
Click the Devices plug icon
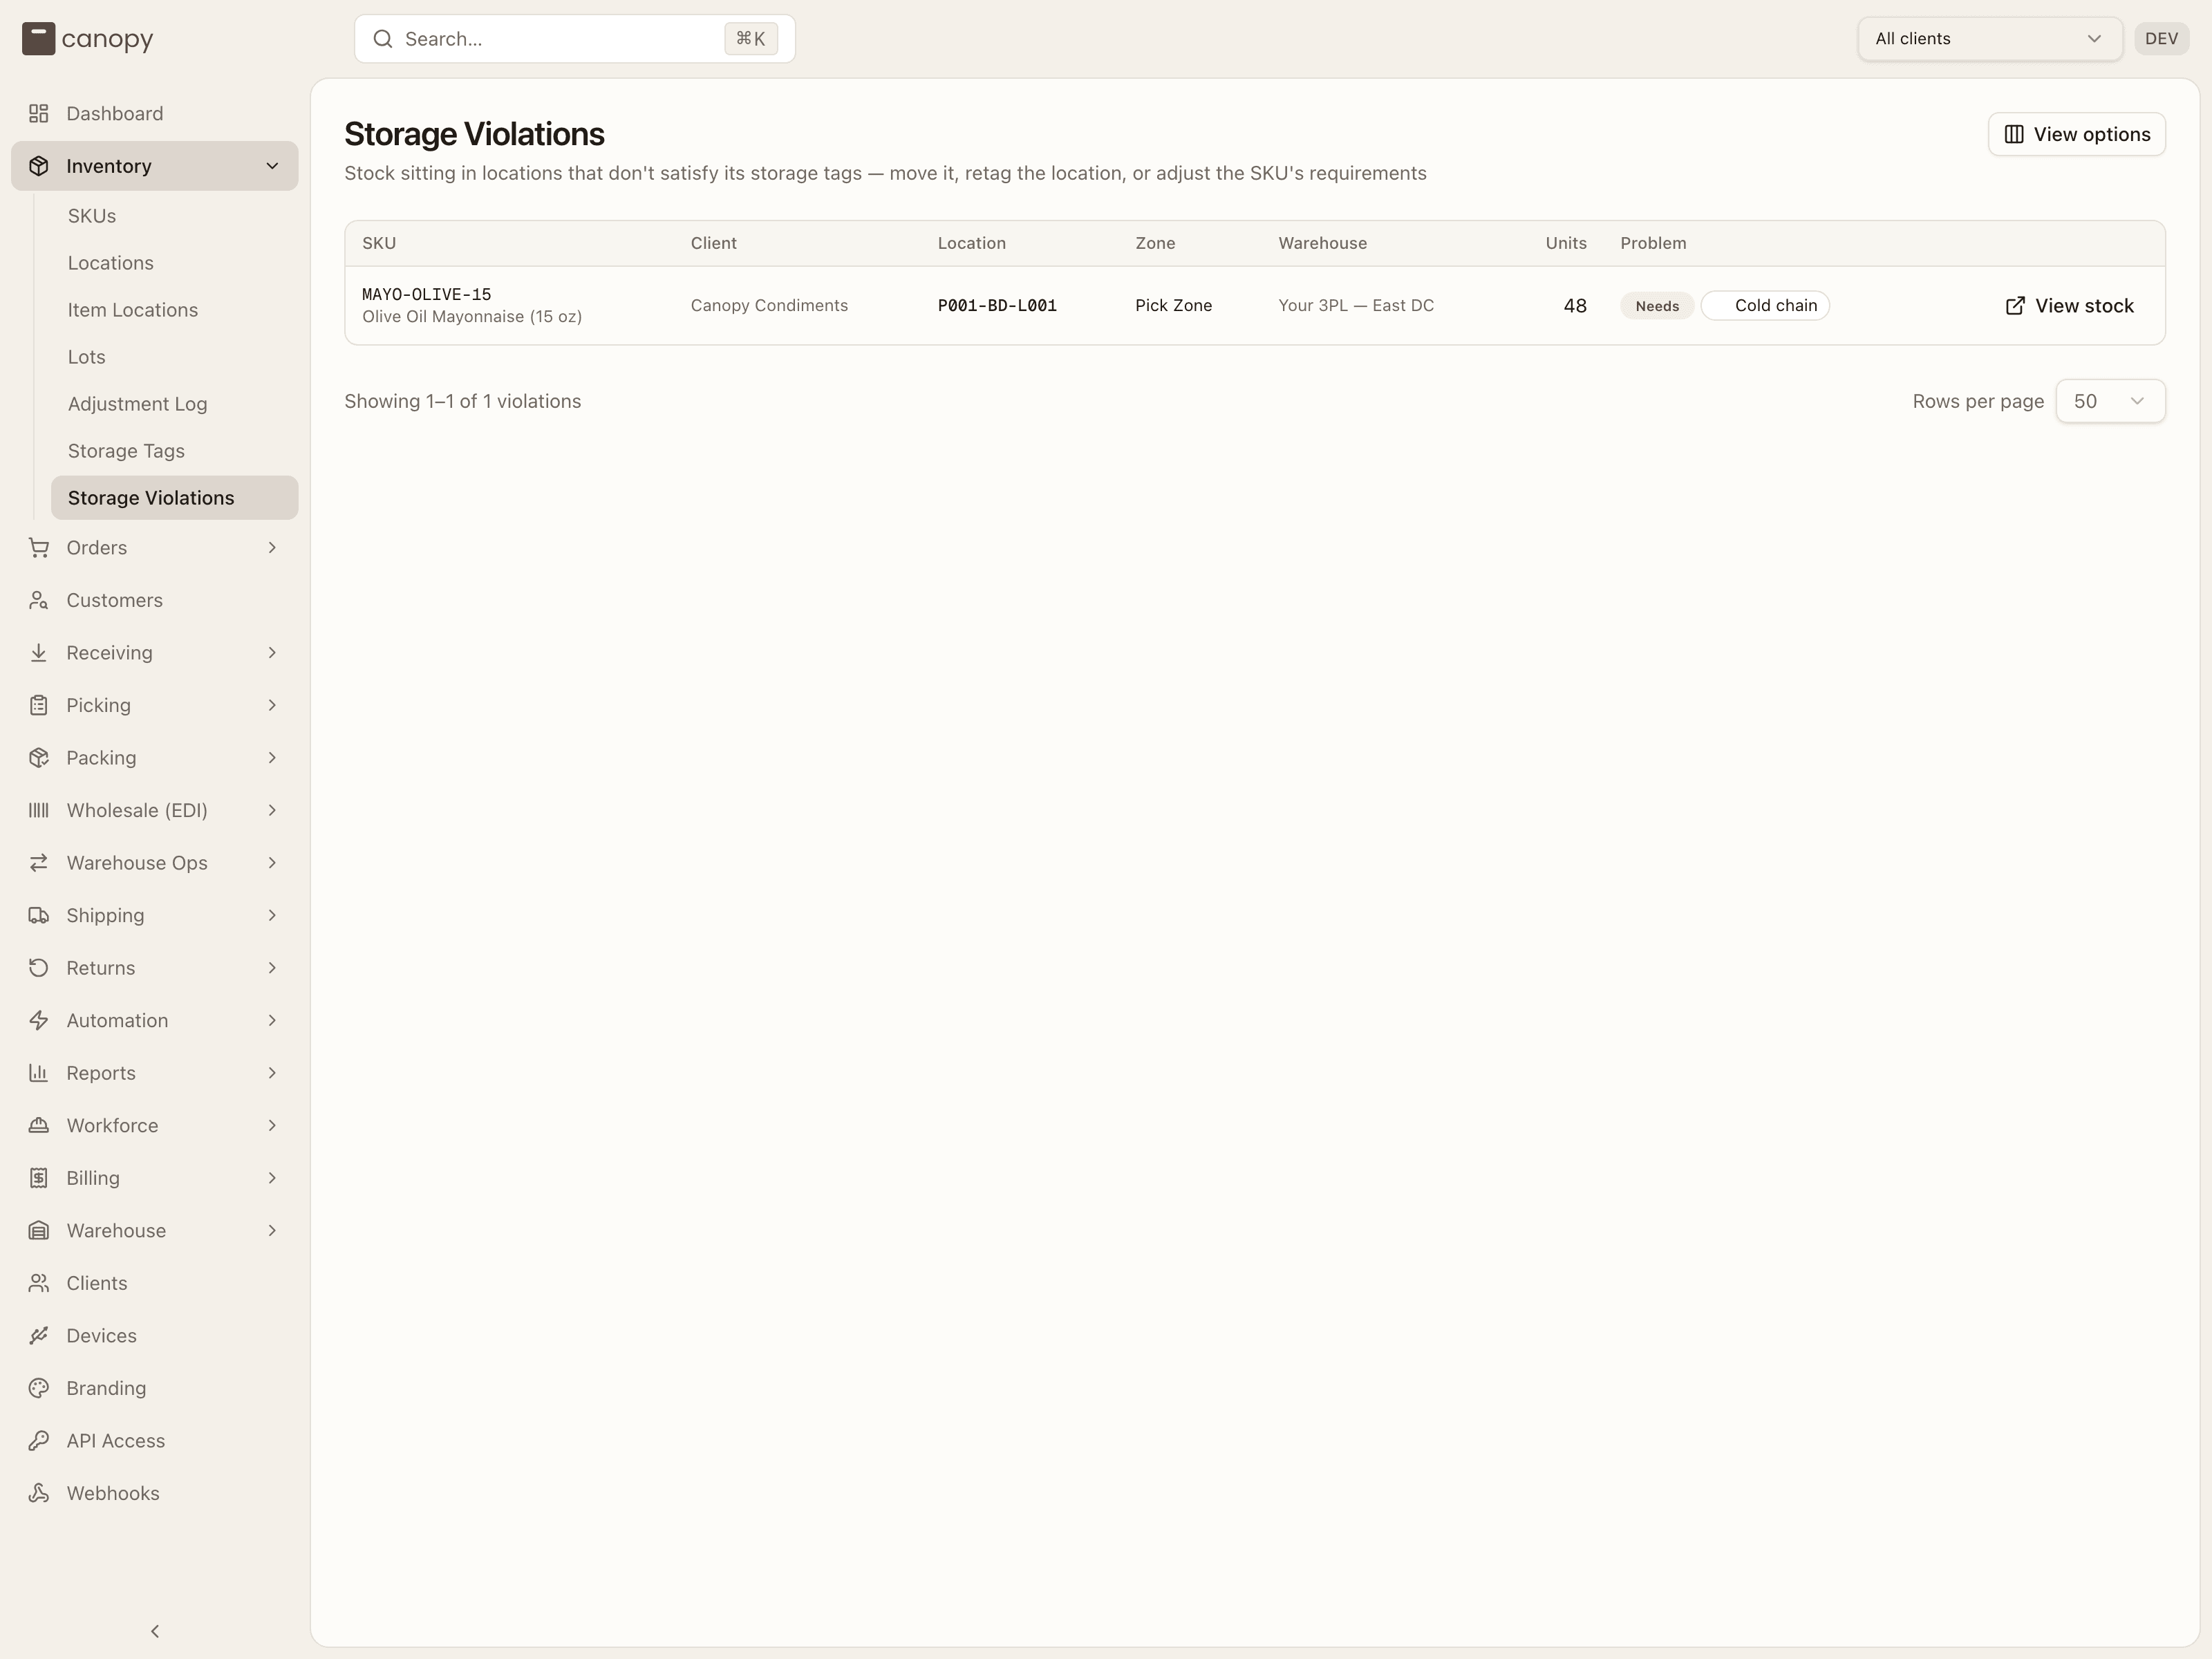[x=38, y=1335]
